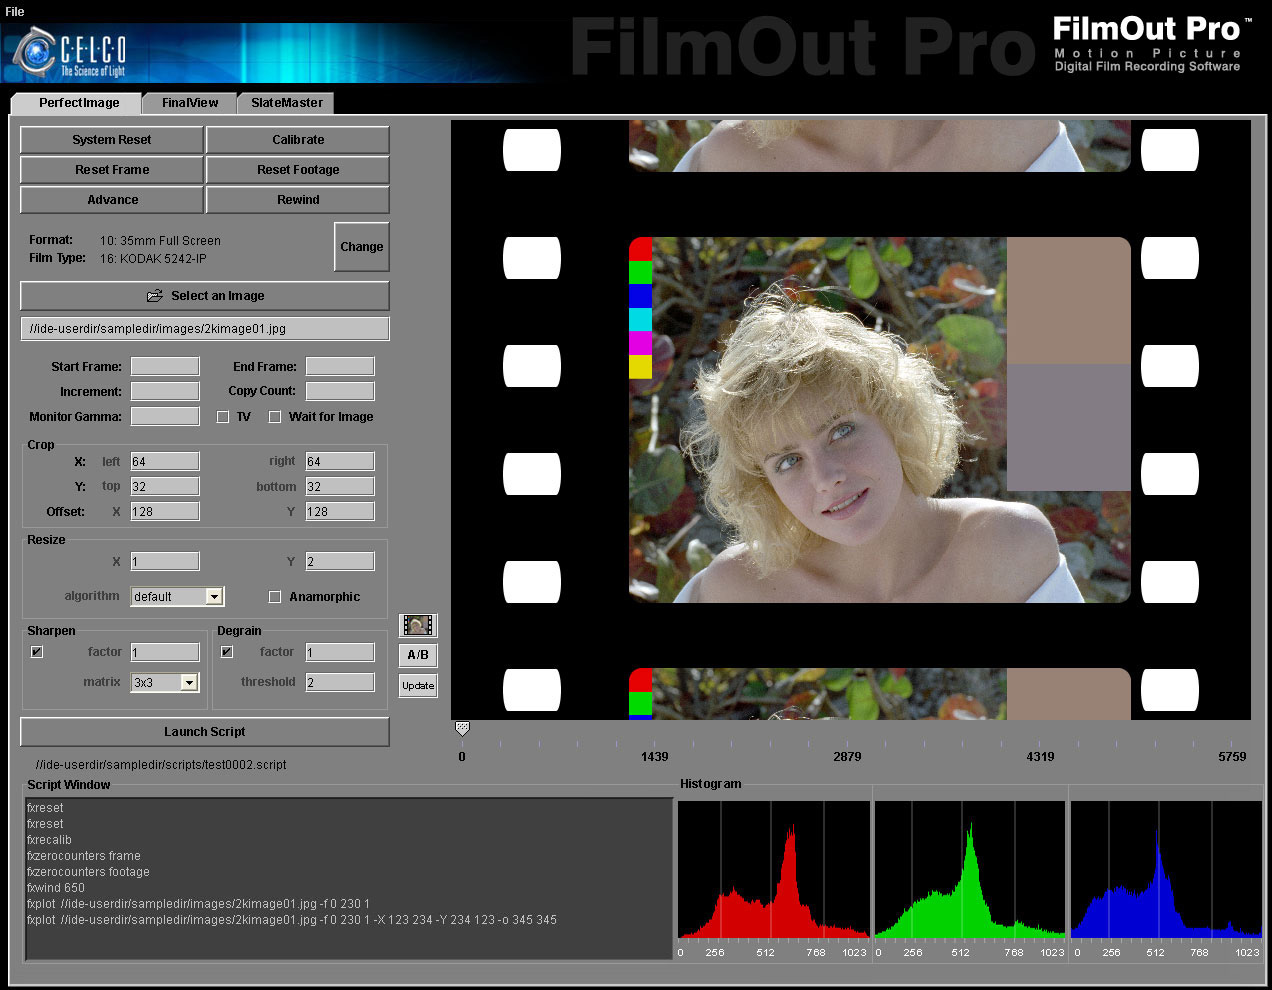The image size is (1272, 990).
Task: Enable the Anamorphic checkbox
Action: 275,597
